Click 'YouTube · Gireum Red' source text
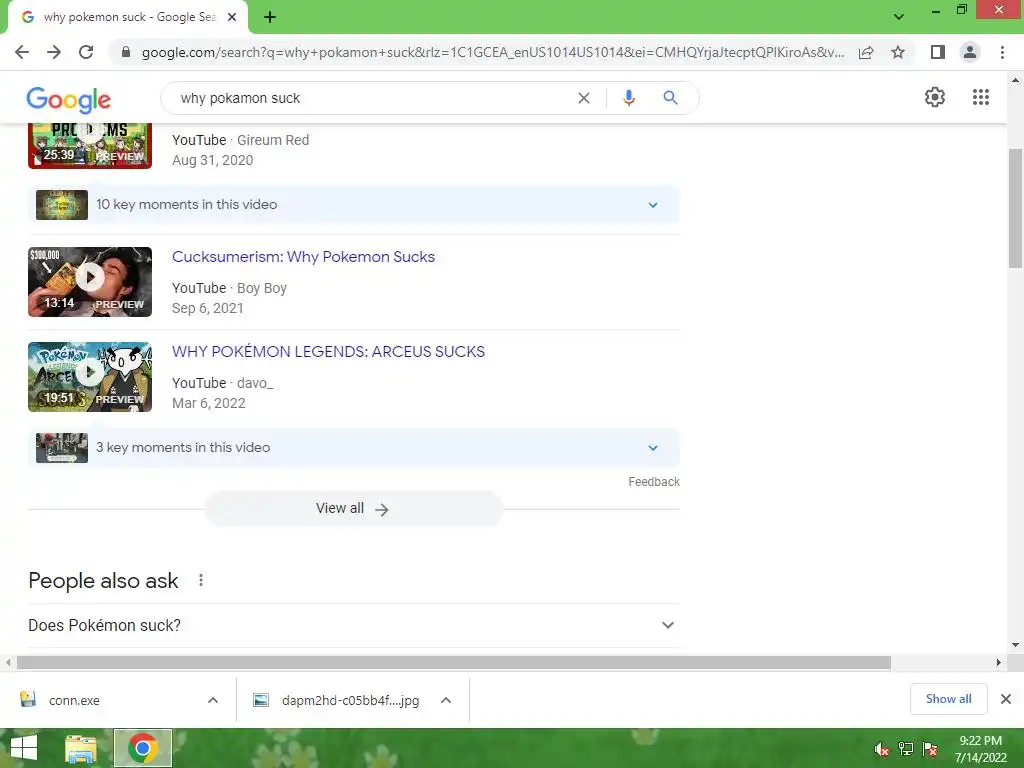 [240, 140]
